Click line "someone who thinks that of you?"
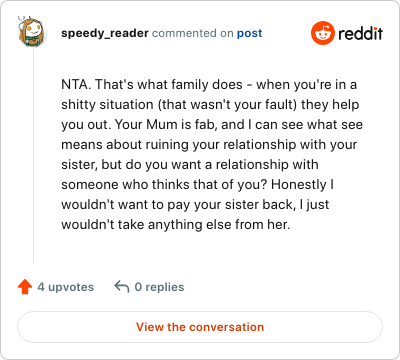400x360 pixels. (x=197, y=185)
